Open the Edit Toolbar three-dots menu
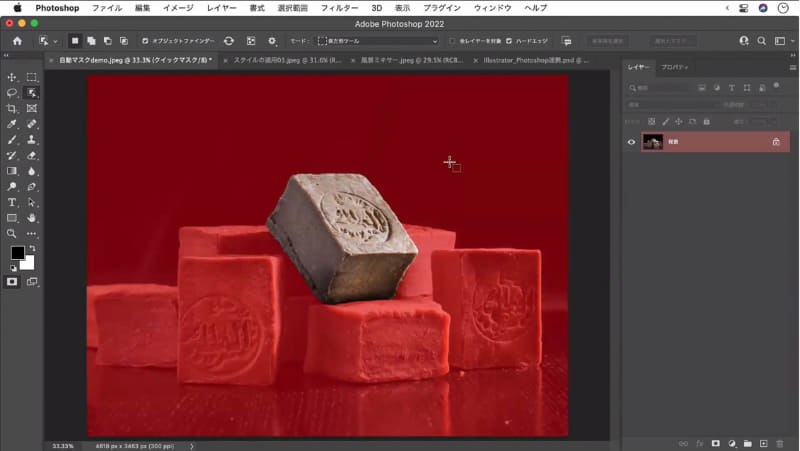Image resolution: width=800 pixels, height=451 pixels. coord(32,234)
